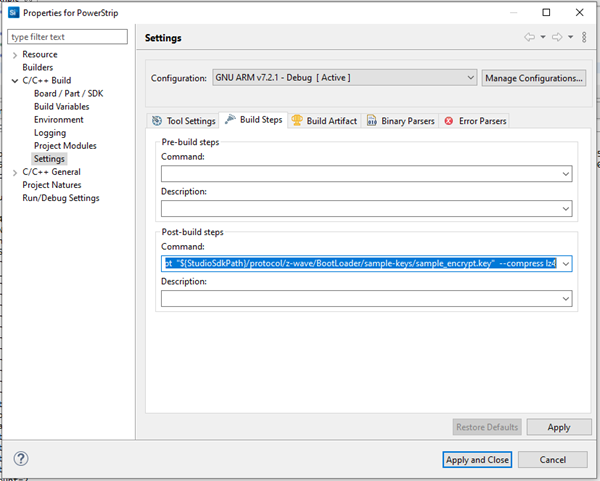Select Build Variables in the tree
This screenshot has height=481, width=600.
[x=61, y=107]
